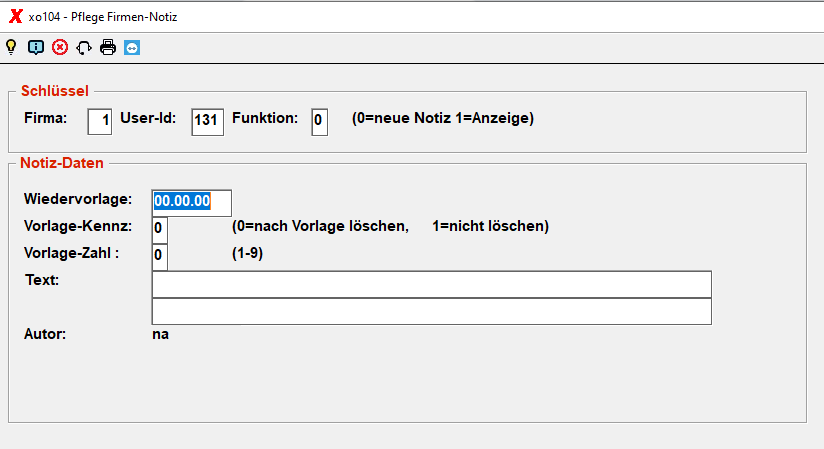
Task: Click the red X application logo
Action: tap(16, 16)
